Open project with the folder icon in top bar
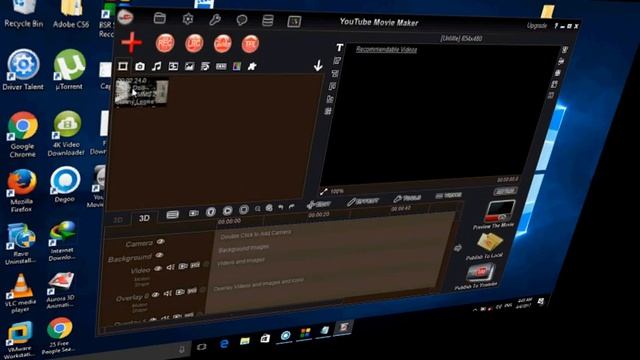 coord(160,18)
